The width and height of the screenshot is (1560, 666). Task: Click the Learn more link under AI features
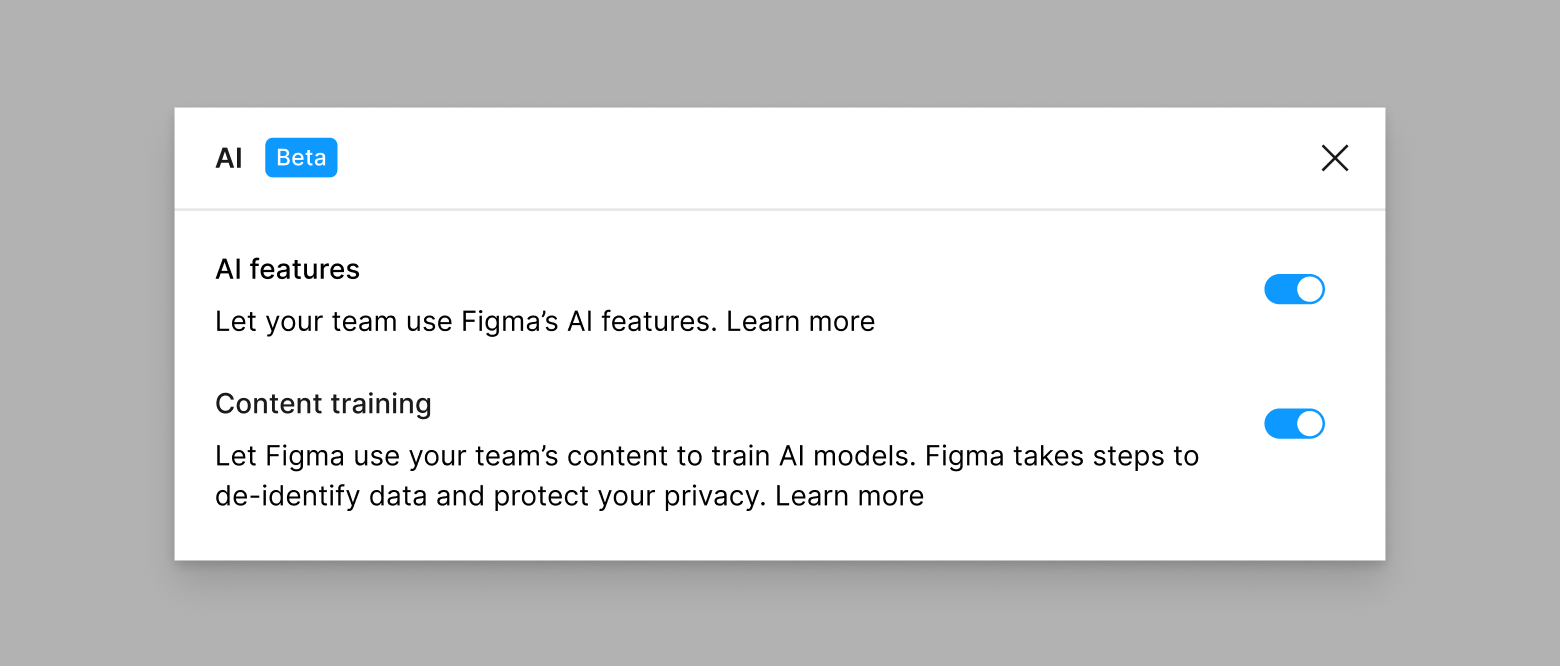pos(800,321)
